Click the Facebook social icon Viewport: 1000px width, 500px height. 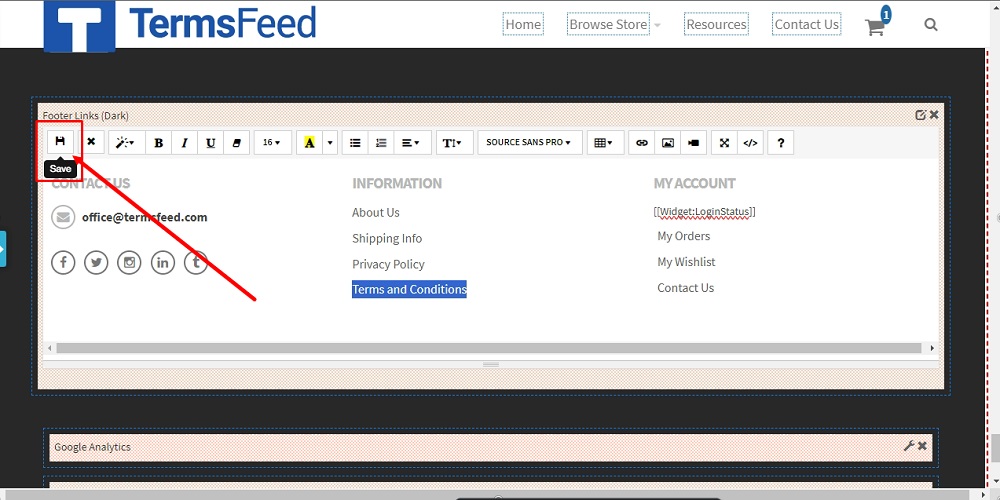click(x=63, y=262)
